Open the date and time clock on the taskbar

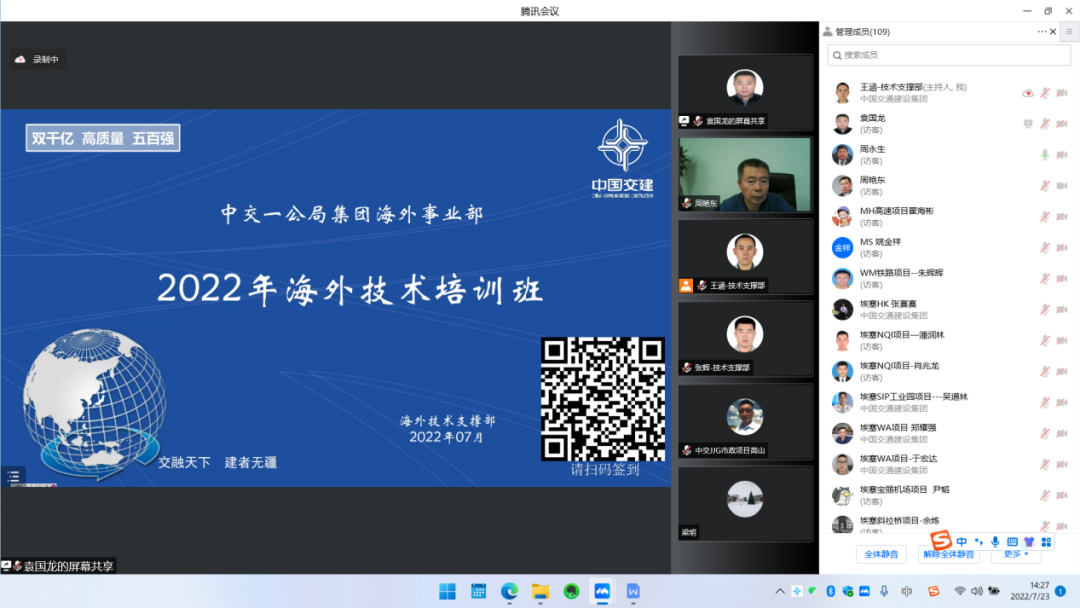coord(1030,591)
